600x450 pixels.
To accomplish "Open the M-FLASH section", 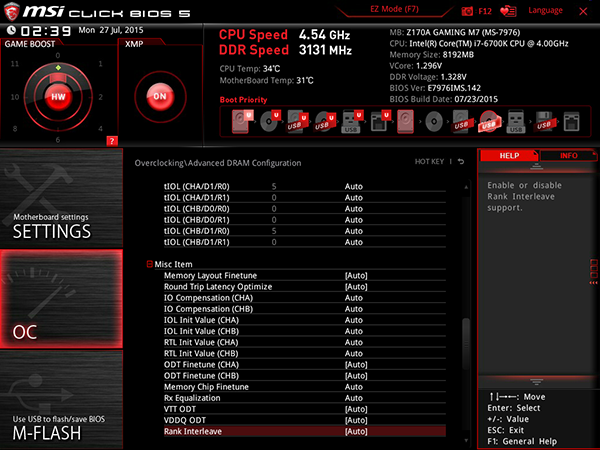I will click(x=61, y=400).
